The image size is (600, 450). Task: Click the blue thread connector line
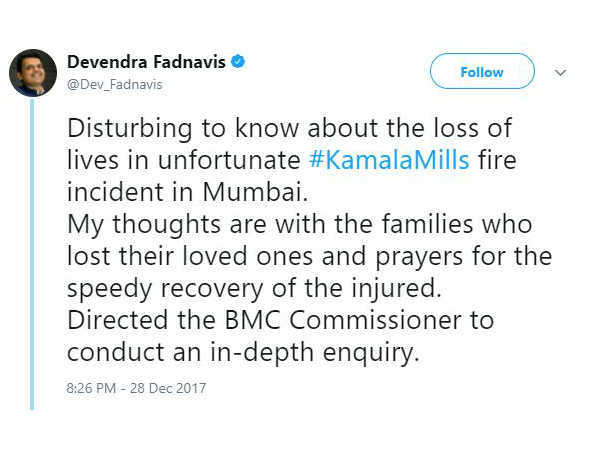32,254
